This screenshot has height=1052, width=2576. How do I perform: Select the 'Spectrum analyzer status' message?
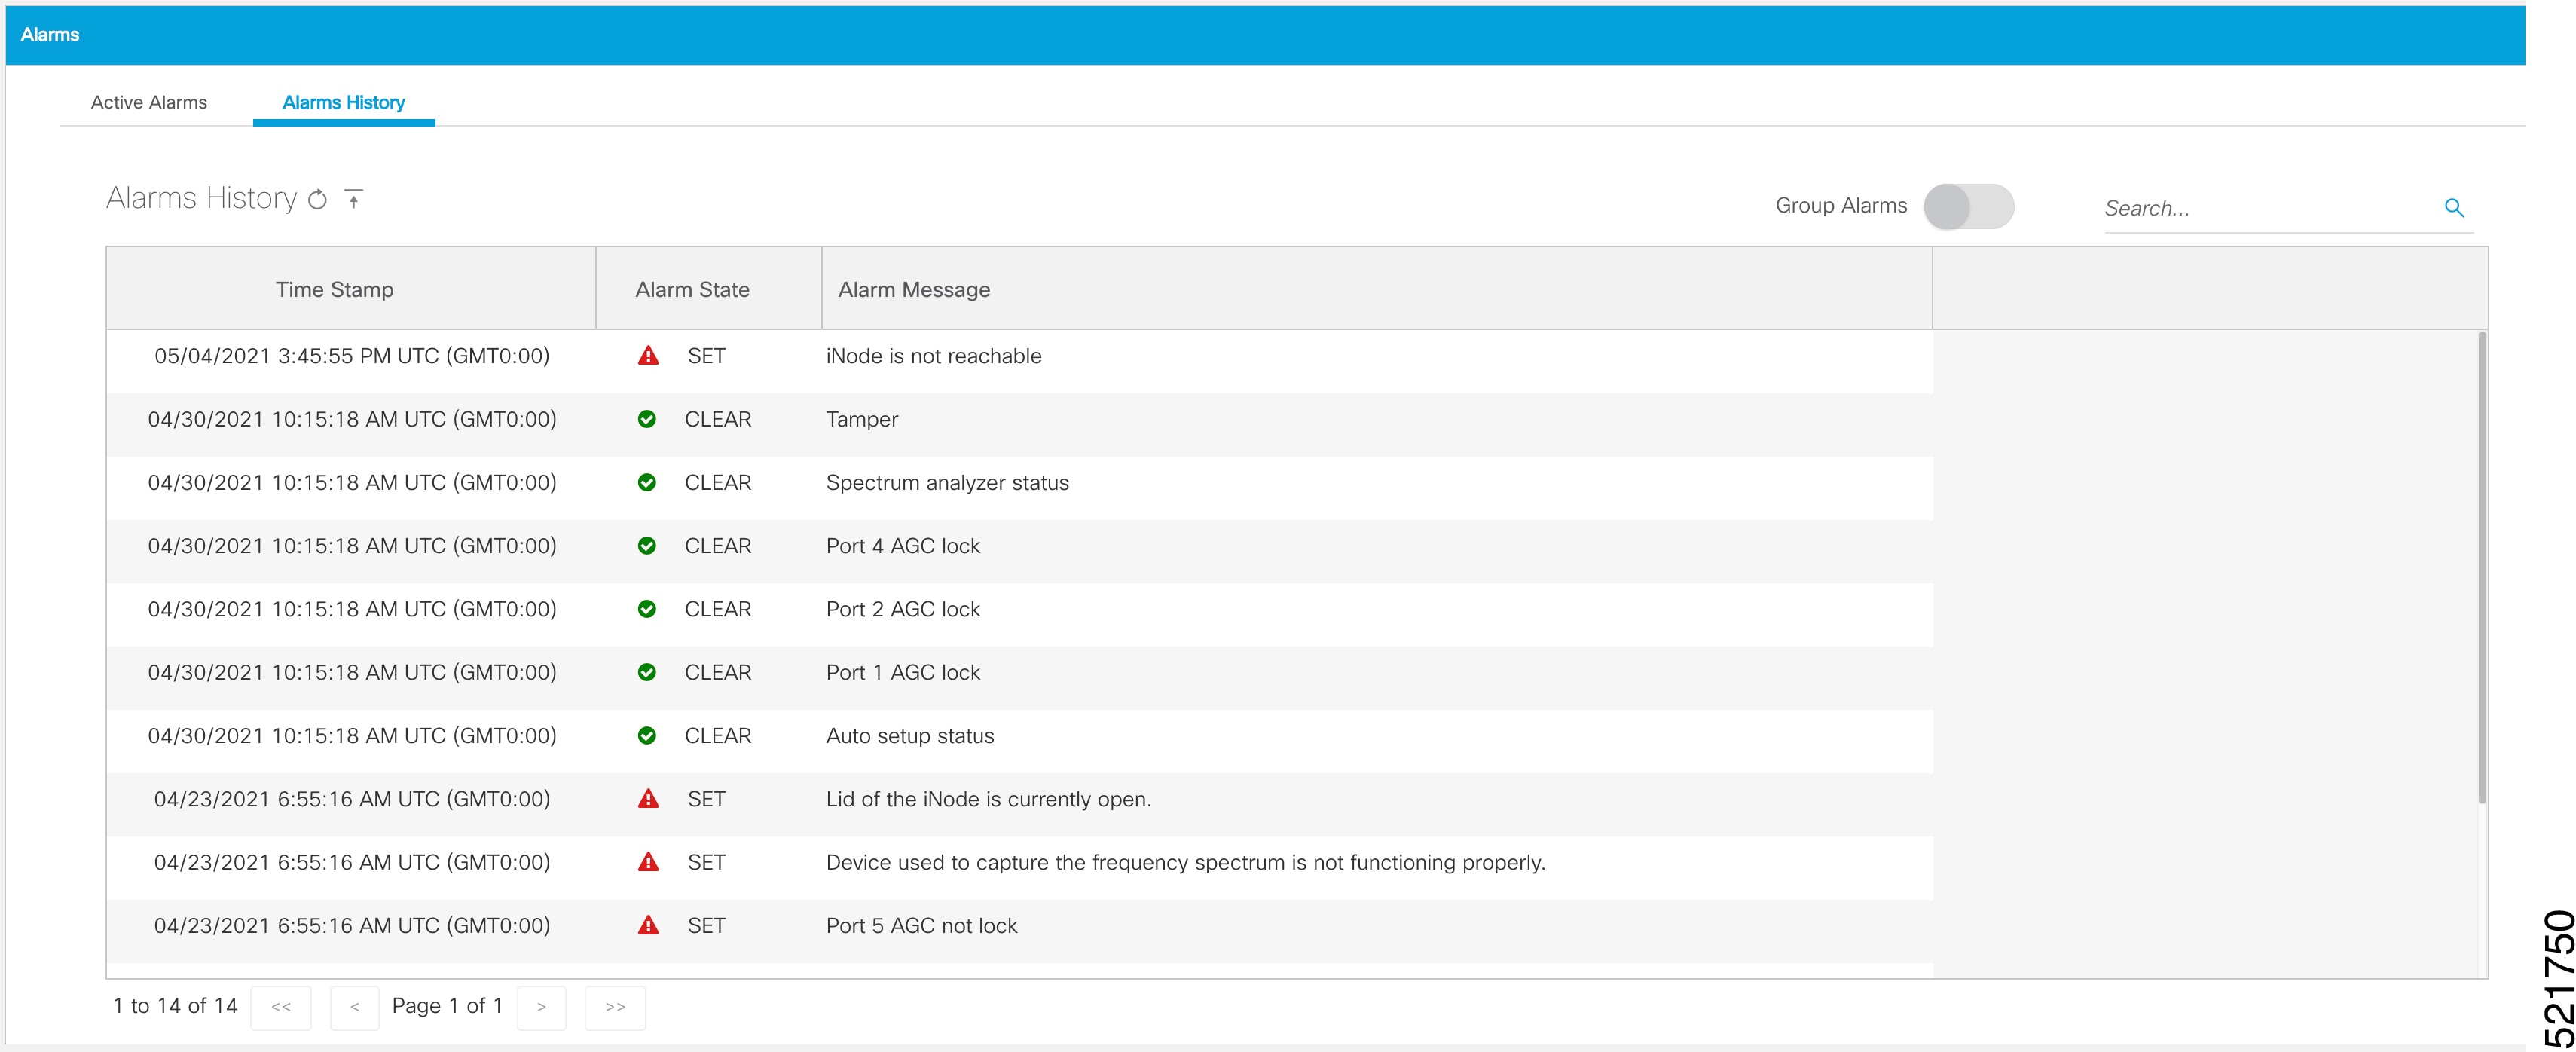(x=947, y=483)
